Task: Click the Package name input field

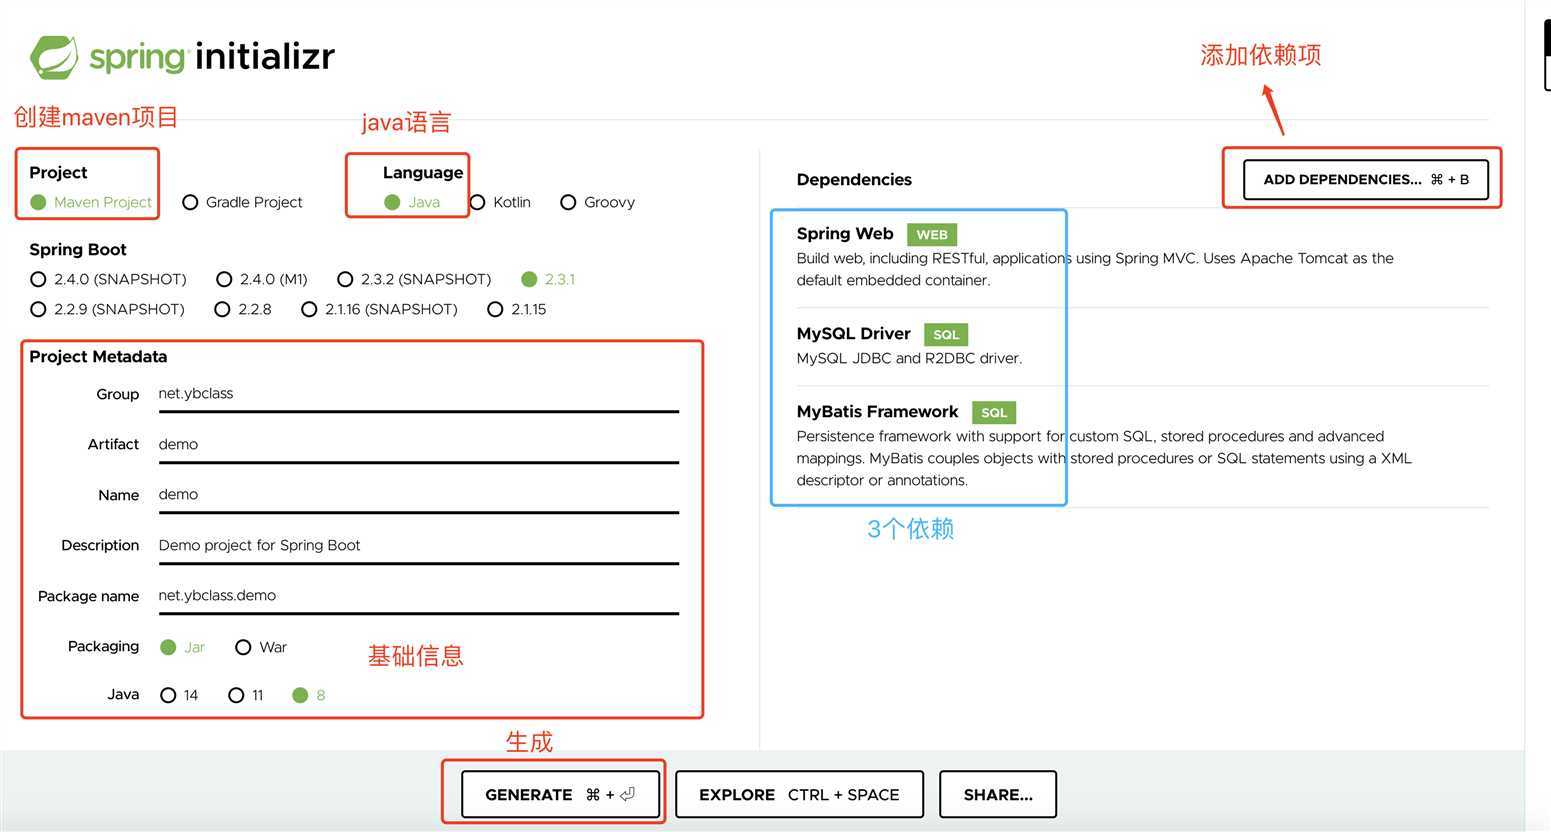Action: [418, 597]
